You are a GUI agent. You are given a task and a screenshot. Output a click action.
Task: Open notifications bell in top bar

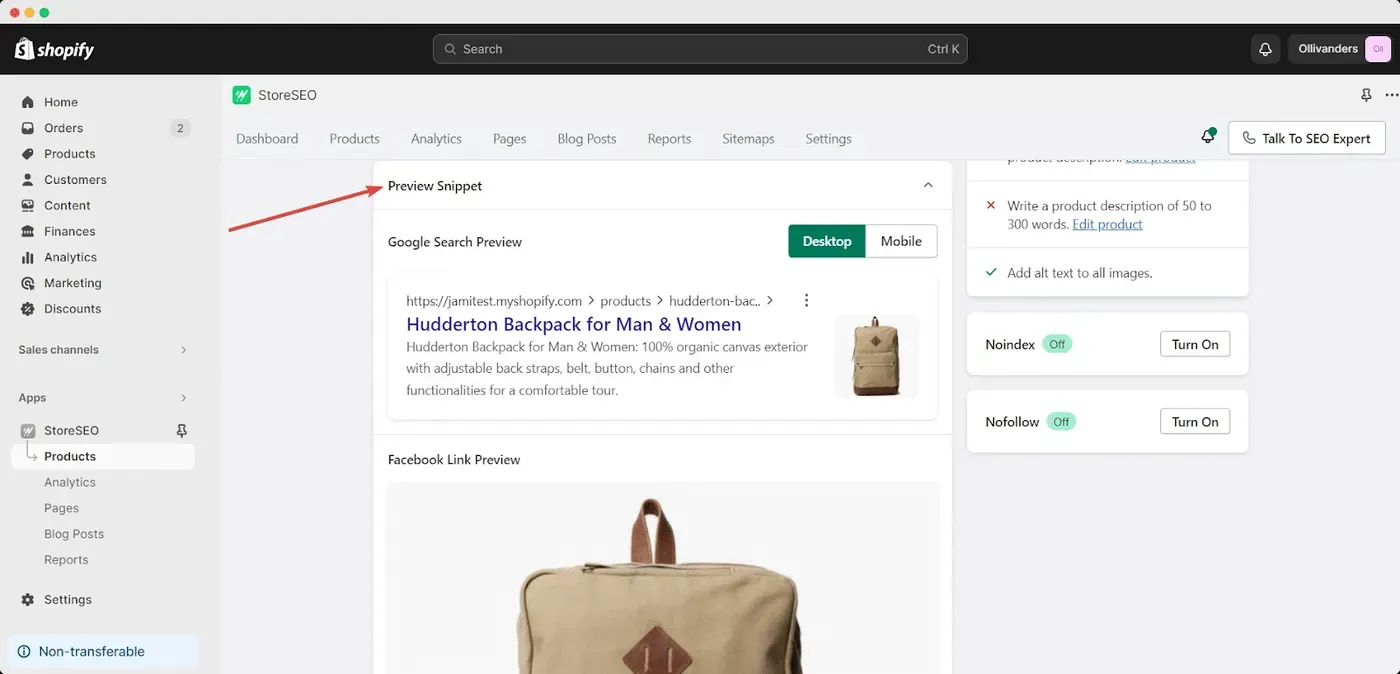point(1265,49)
